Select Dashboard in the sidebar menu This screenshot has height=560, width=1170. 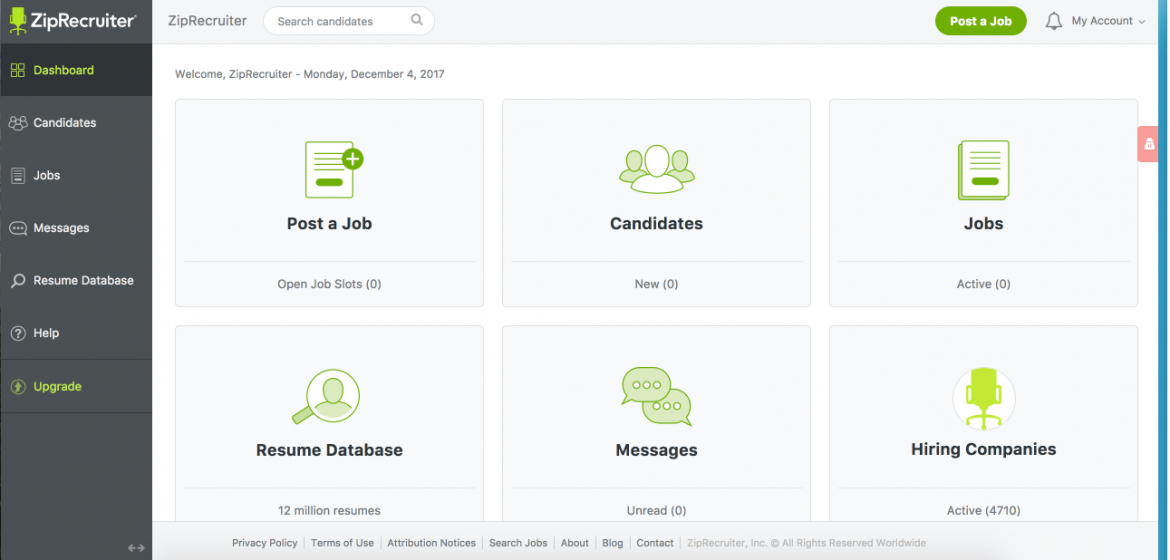(x=76, y=70)
